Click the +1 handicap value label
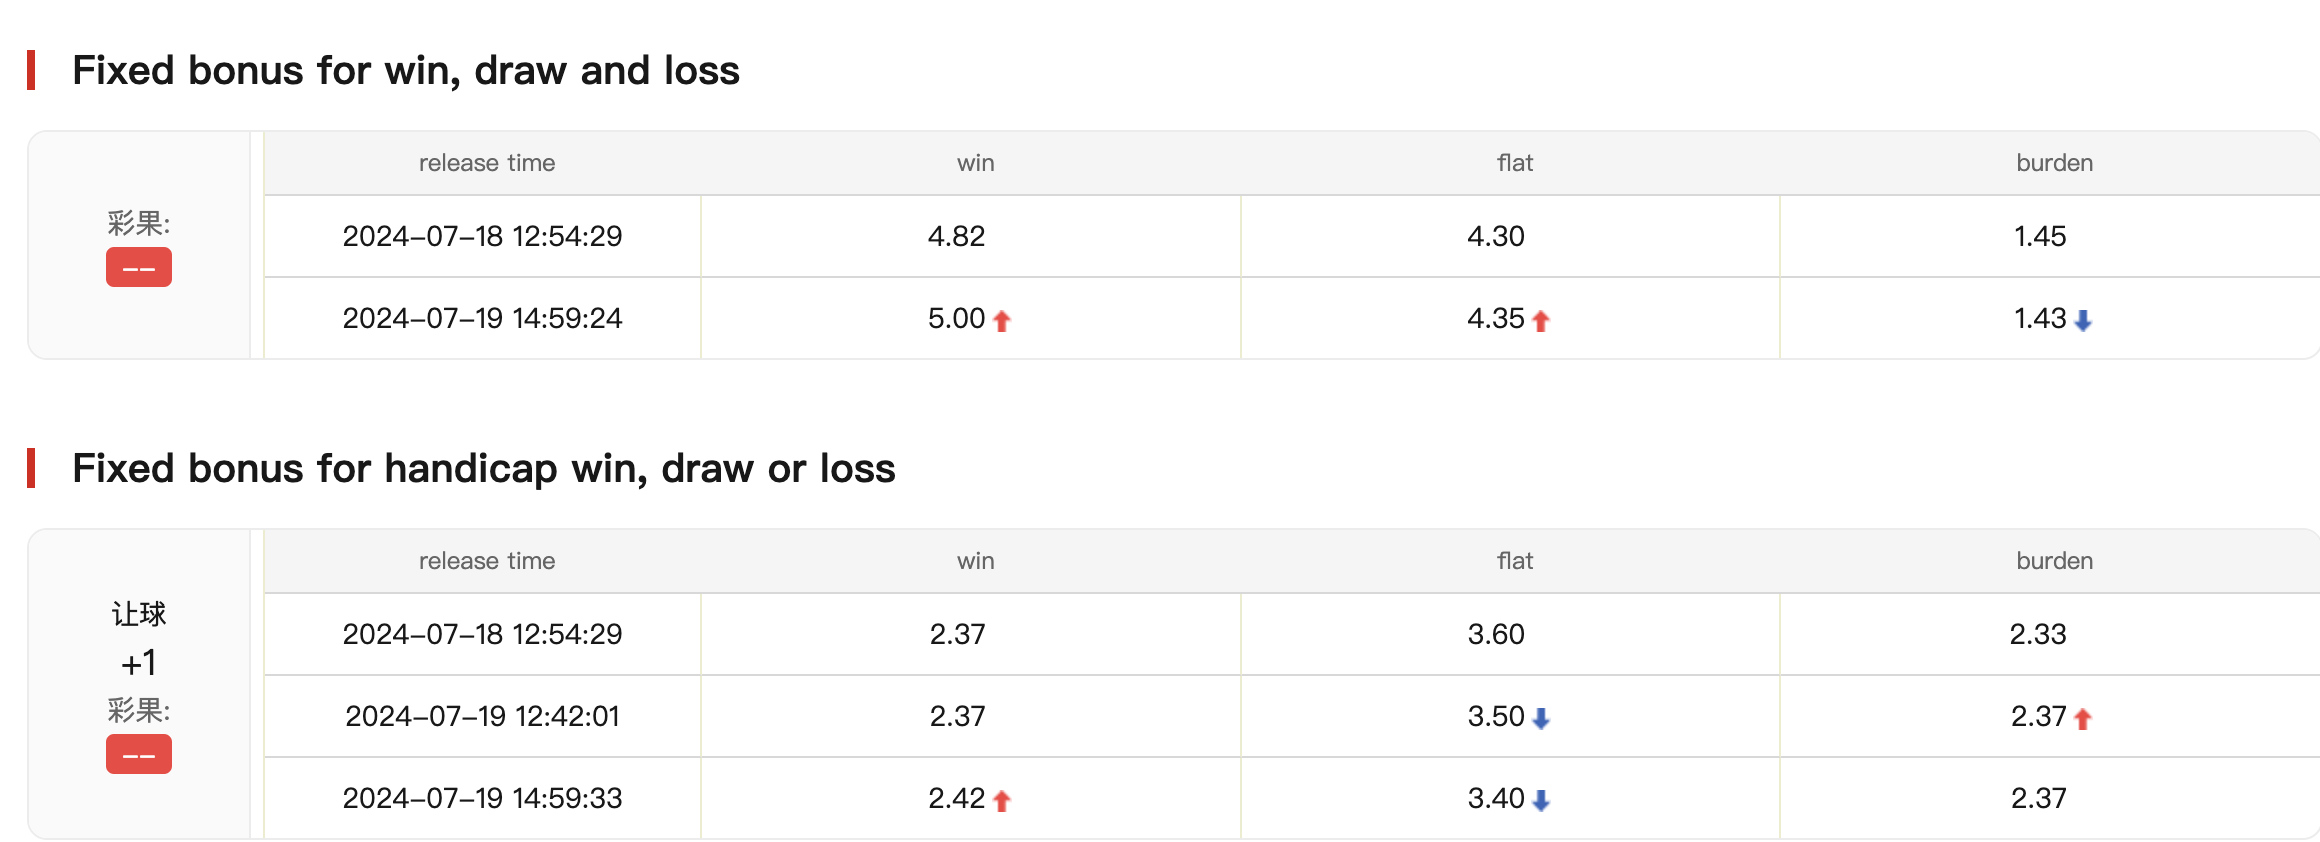This screenshot has width=2320, height=842. pyautogui.click(x=139, y=663)
